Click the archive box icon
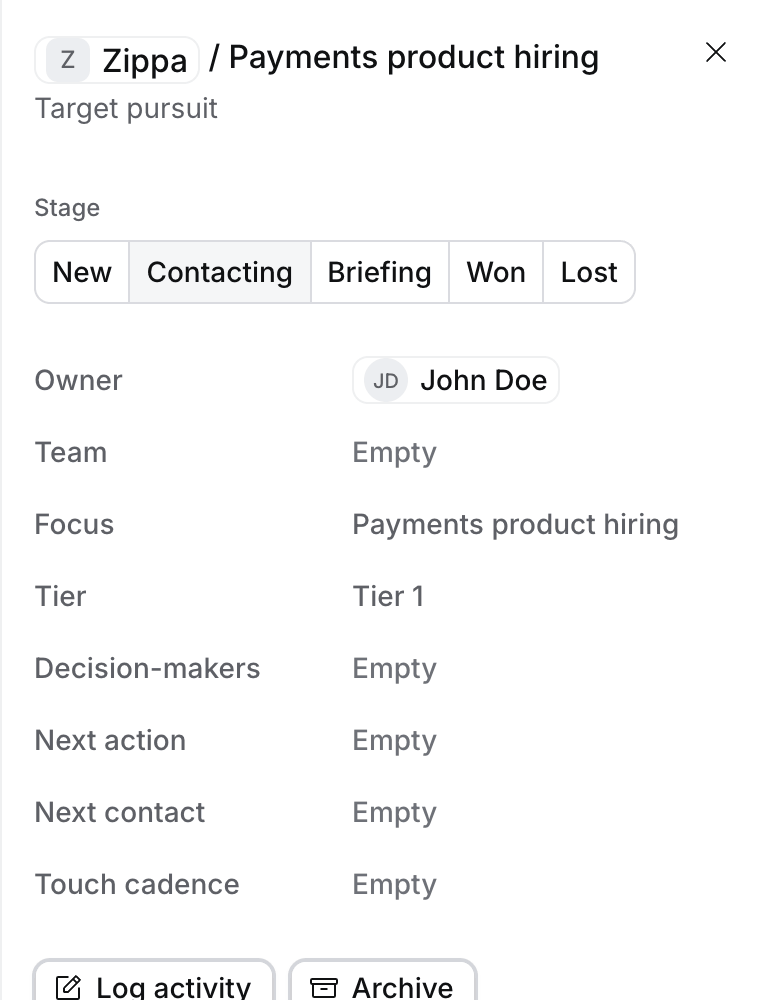This screenshot has width=768, height=1000. point(323,987)
